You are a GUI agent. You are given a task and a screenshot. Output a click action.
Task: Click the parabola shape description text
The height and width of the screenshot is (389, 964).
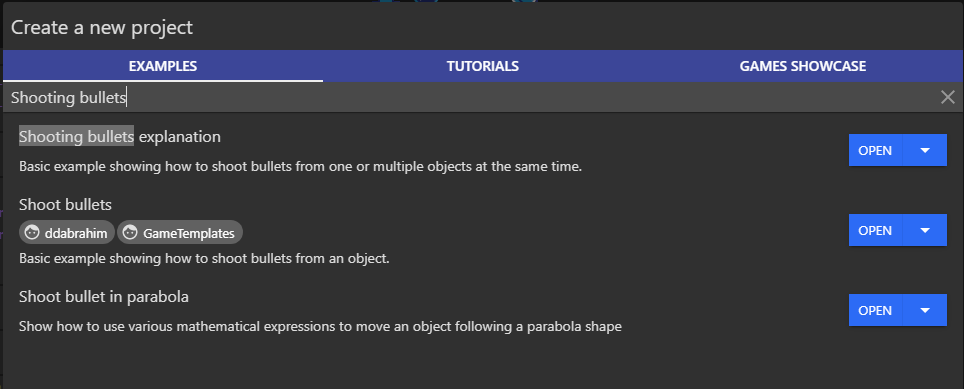coord(320,326)
